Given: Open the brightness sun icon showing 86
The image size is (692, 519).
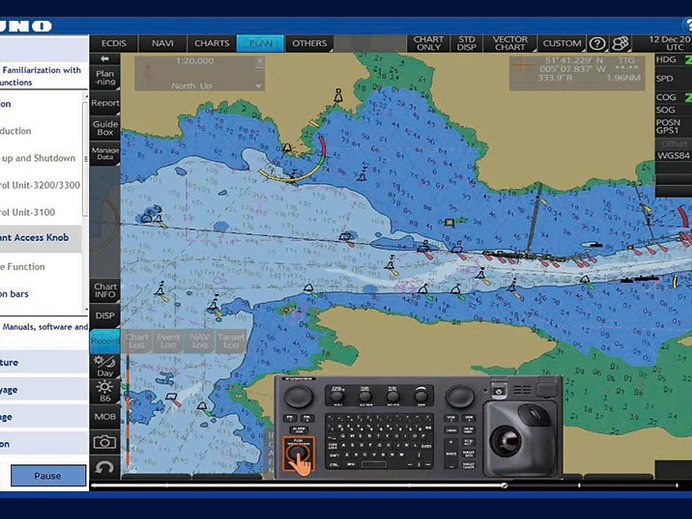Looking at the screenshot, I should [105, 392].
